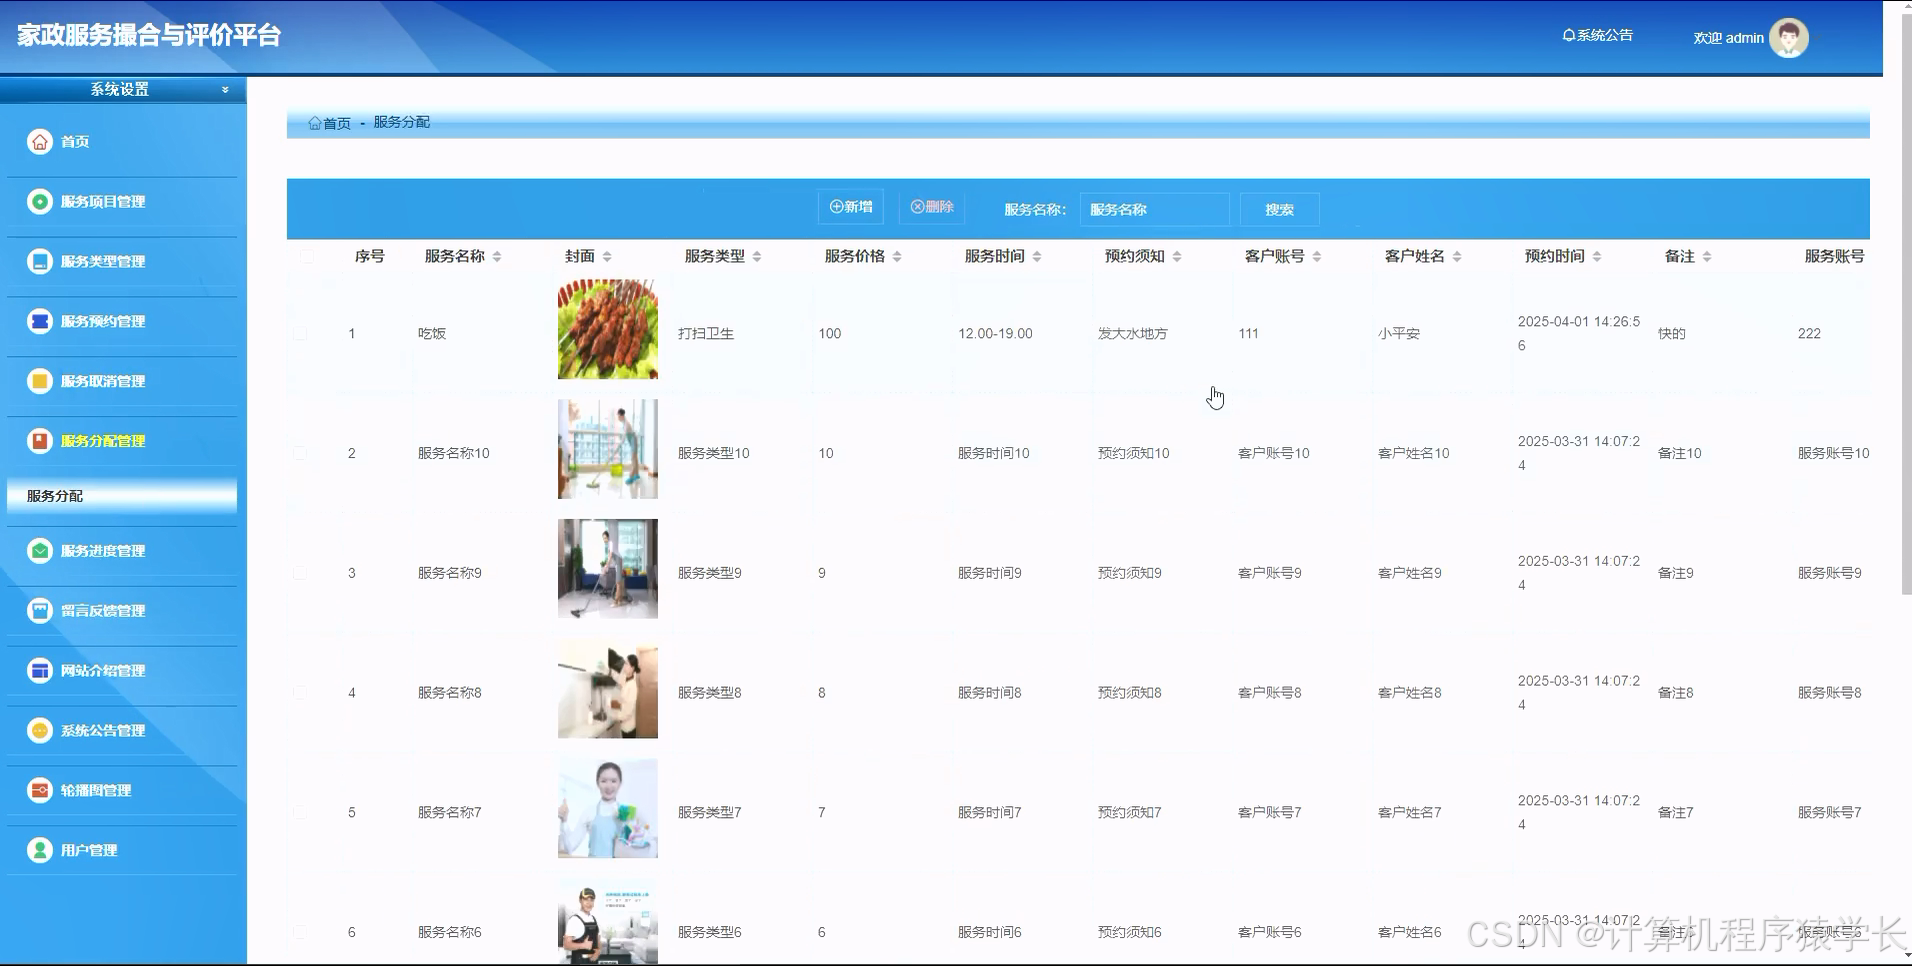The height and width of the screenshot is (966, 1912).
Task: Check the row checkbox for 服务名称7
Action: point(300,812)
